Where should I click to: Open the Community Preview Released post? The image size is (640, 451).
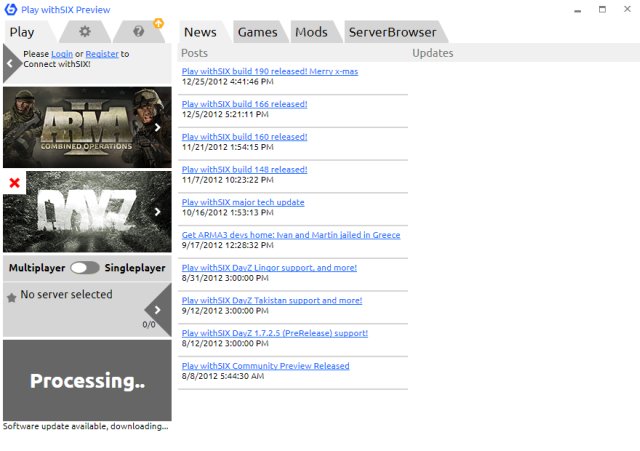coord(266,366)
